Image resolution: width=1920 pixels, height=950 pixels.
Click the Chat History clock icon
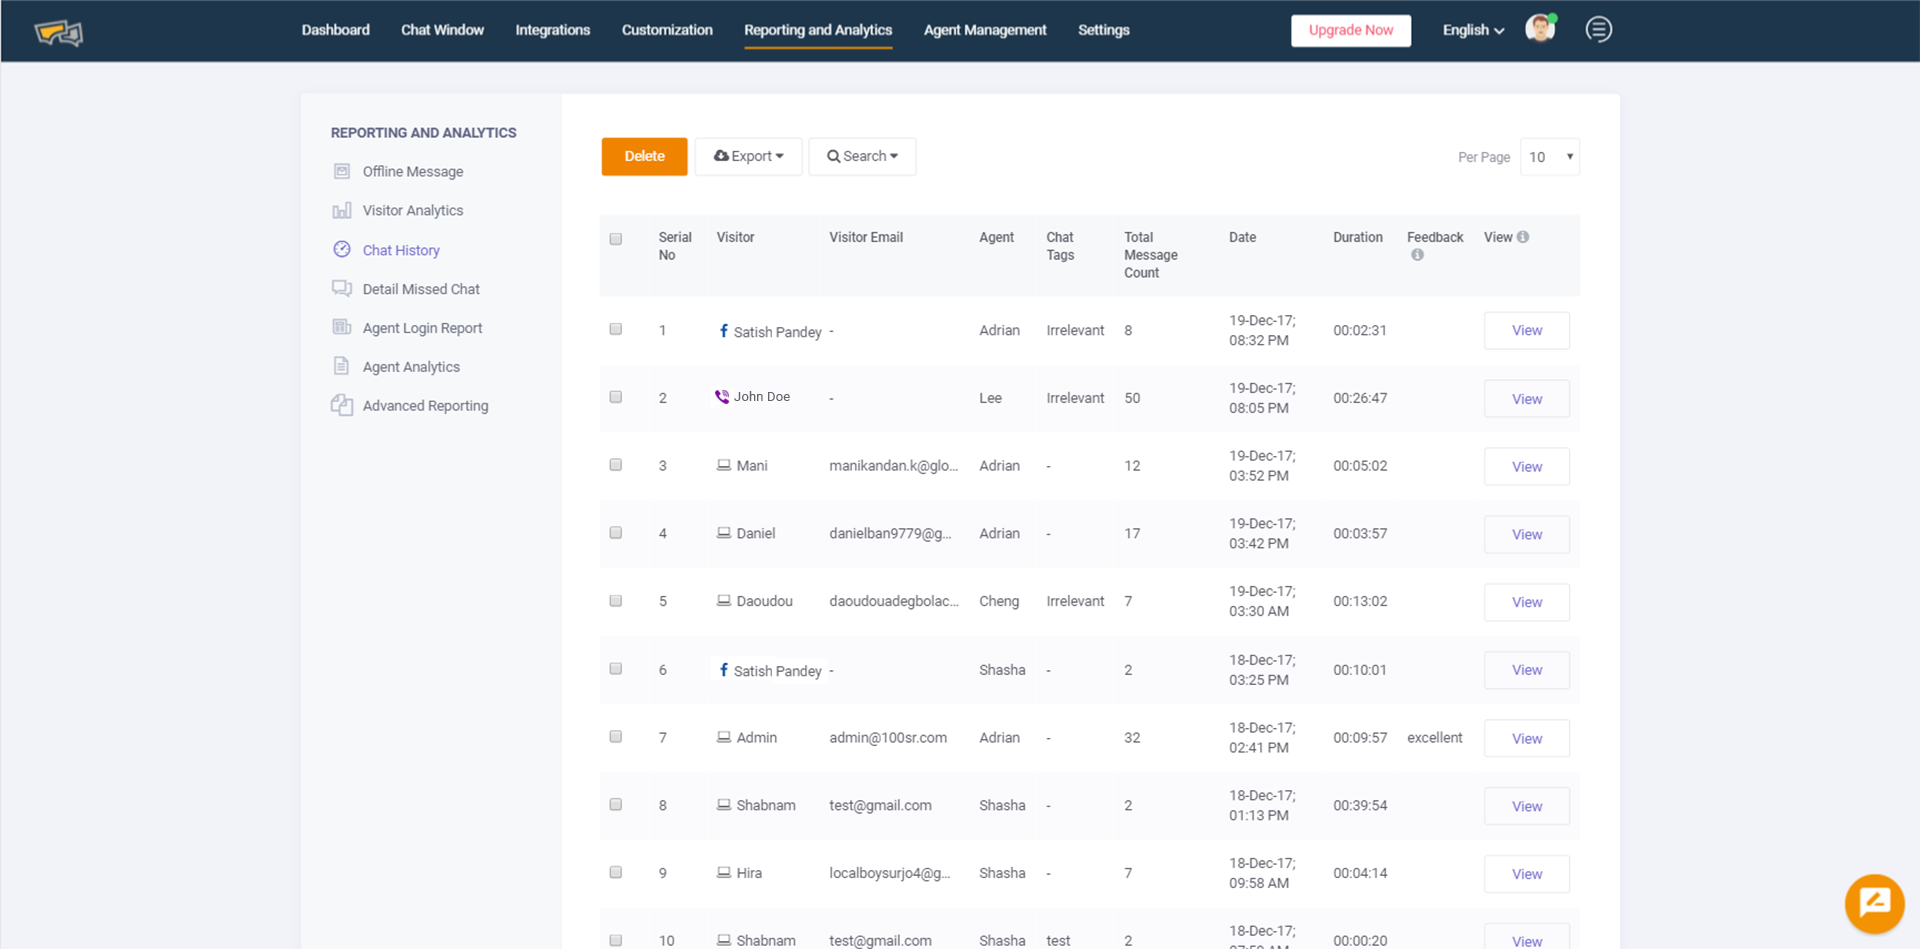(x=342, y=249)
